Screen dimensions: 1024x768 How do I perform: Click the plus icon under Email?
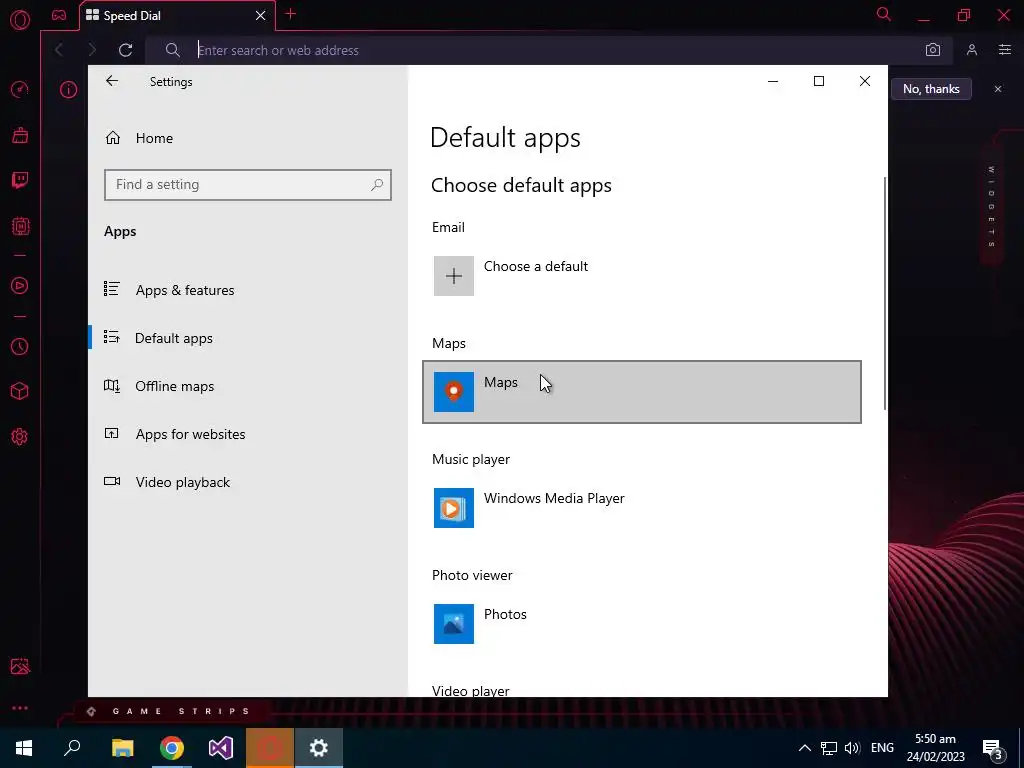click(x=454, y=276)
